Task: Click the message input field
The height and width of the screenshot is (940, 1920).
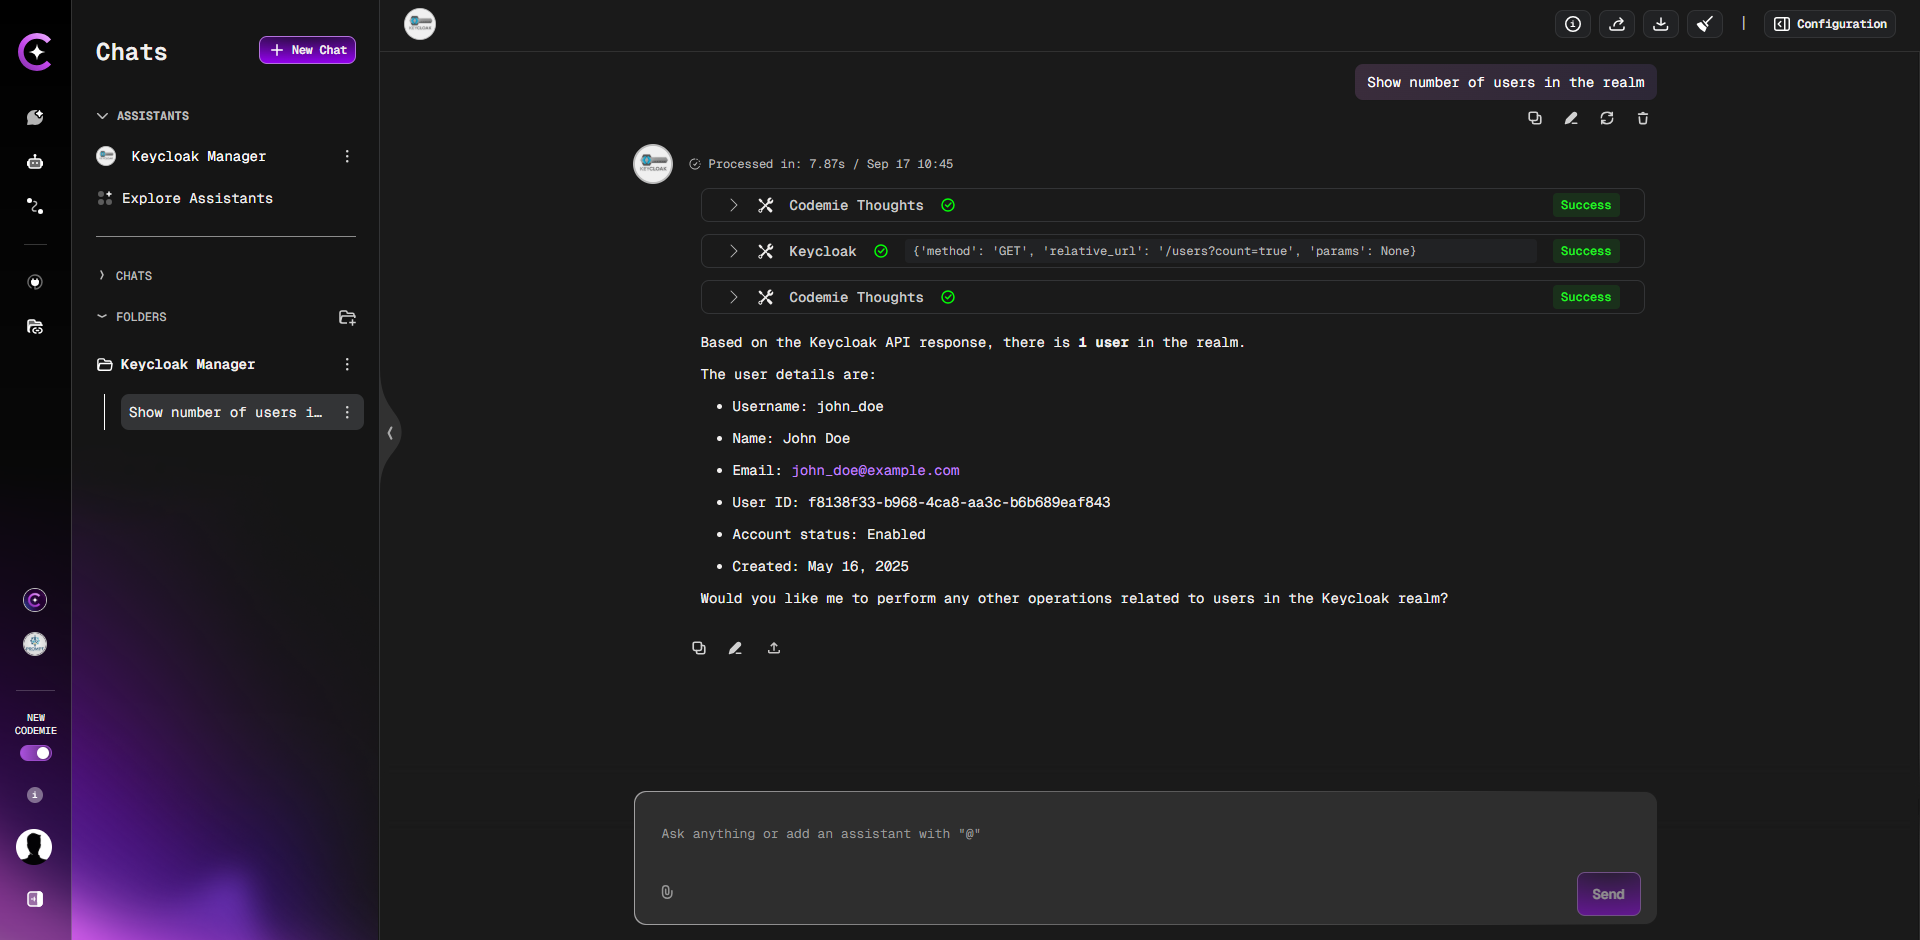Action: click(1100, 834)
